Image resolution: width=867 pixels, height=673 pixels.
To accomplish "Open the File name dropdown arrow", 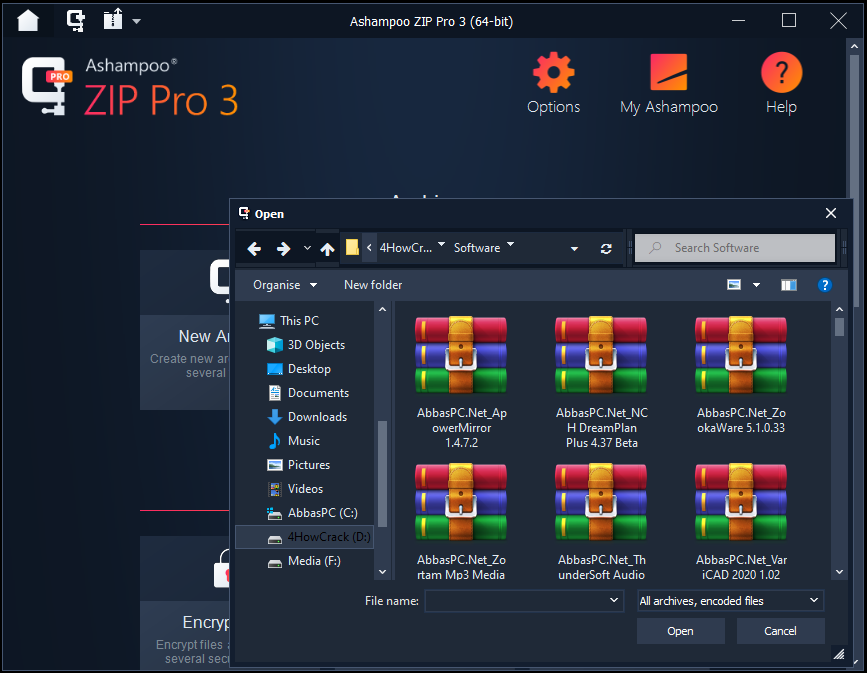I will coord(614,601).
